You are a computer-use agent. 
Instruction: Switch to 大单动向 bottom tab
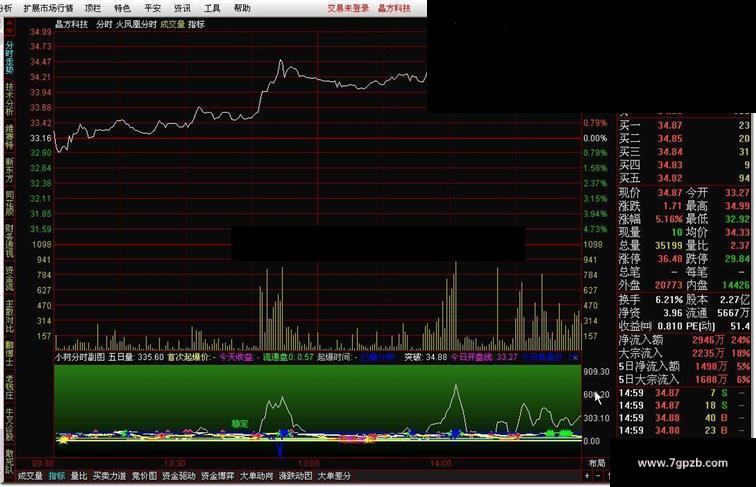(256, 476)
